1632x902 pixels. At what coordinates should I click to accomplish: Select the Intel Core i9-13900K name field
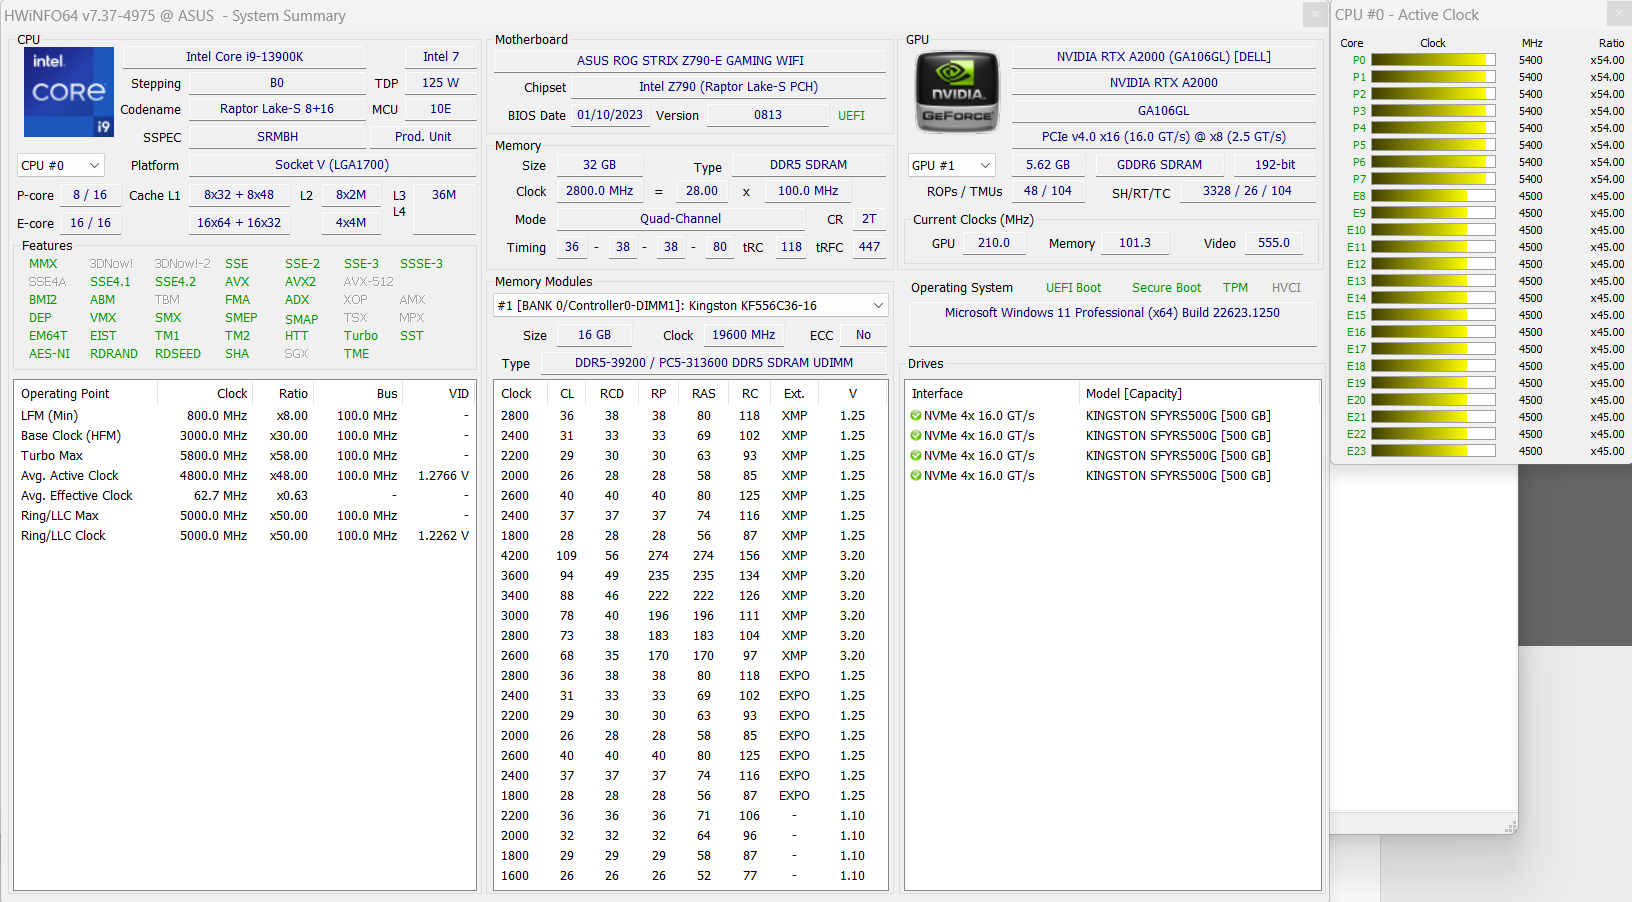pyautogui.click(x=244, y=57)
